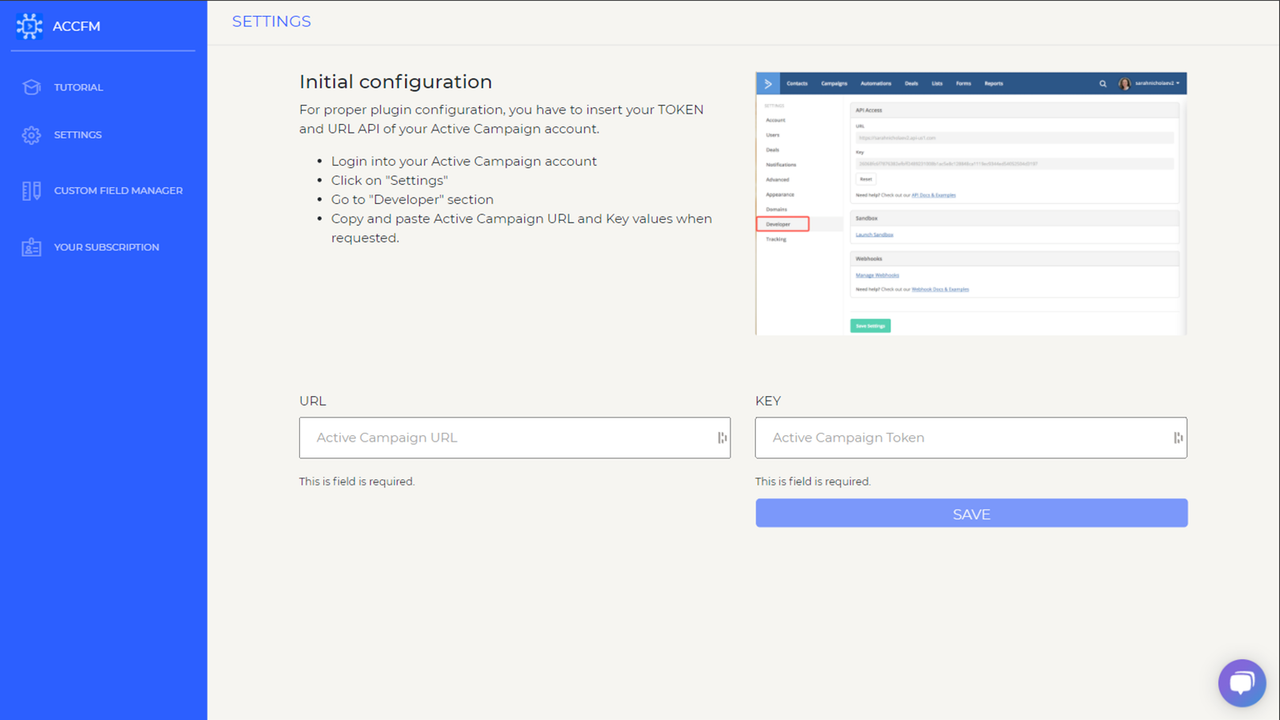Click the Your Subscription badge icon
The height and width of the screenshot is (720, 1280).
[x=31, y=247]
